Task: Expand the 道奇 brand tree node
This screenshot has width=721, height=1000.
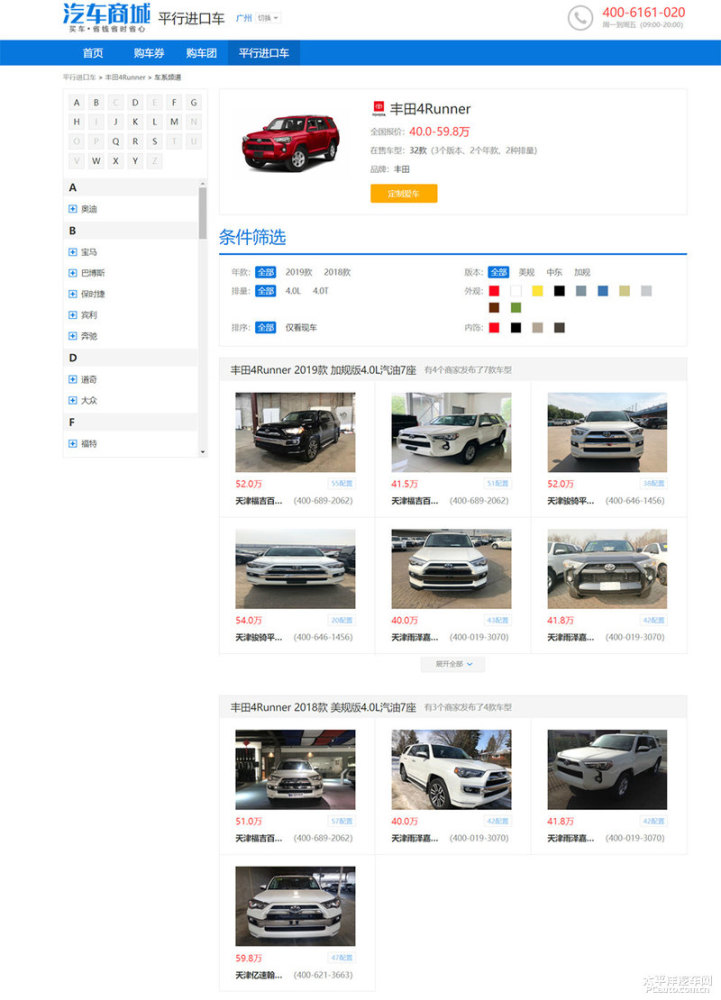Action: (73, 379)
